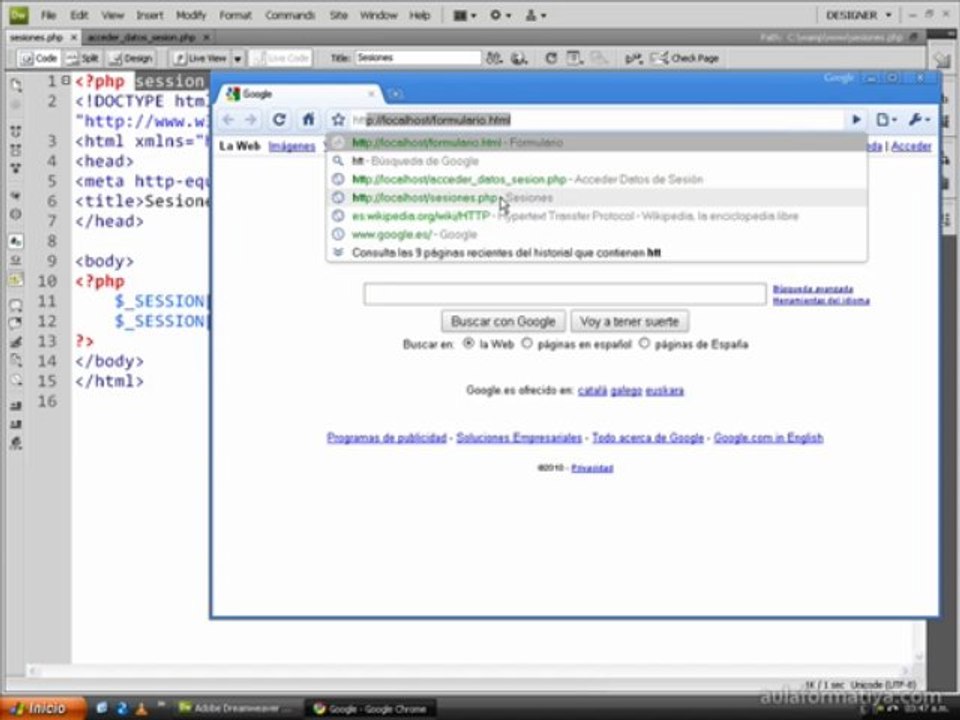Viewport: 960px width, 720px height.
Task: Switch Dreamweaver to Code view
Action: [39, 58]
